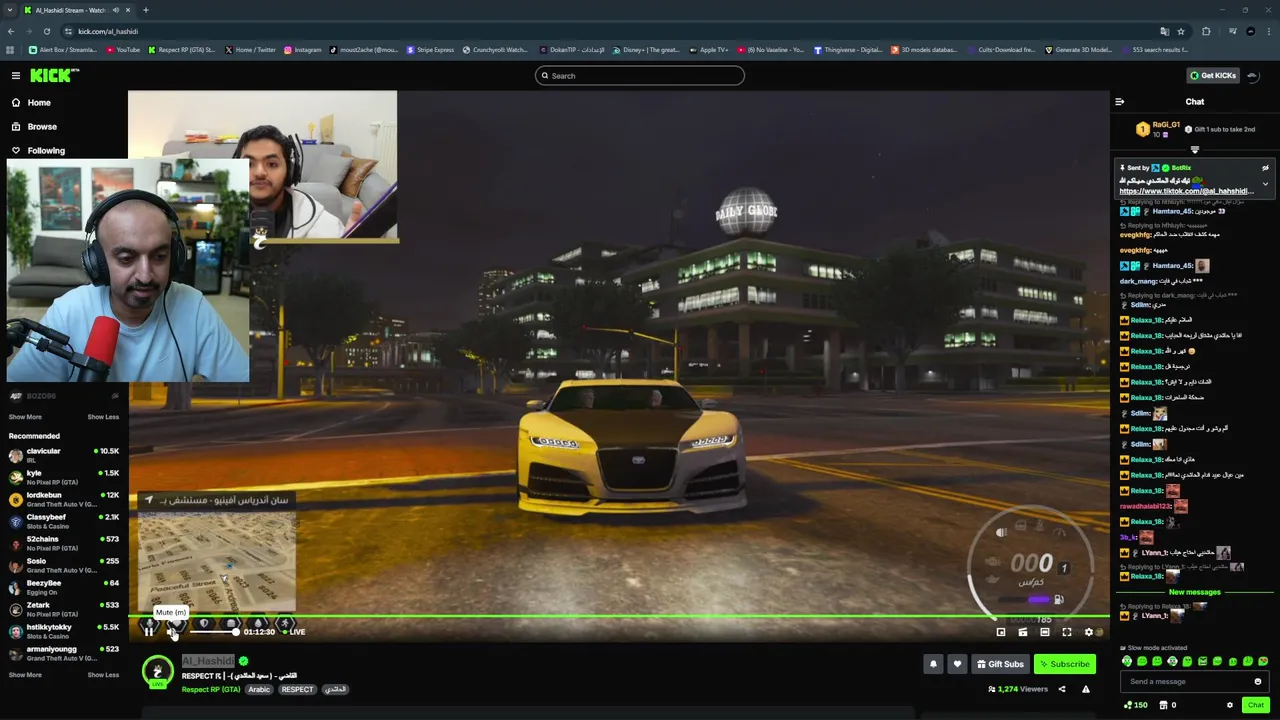Enable notifications with the bell button
The width and height of the screenshot is (1280, 720).
[x=933, y=664]
